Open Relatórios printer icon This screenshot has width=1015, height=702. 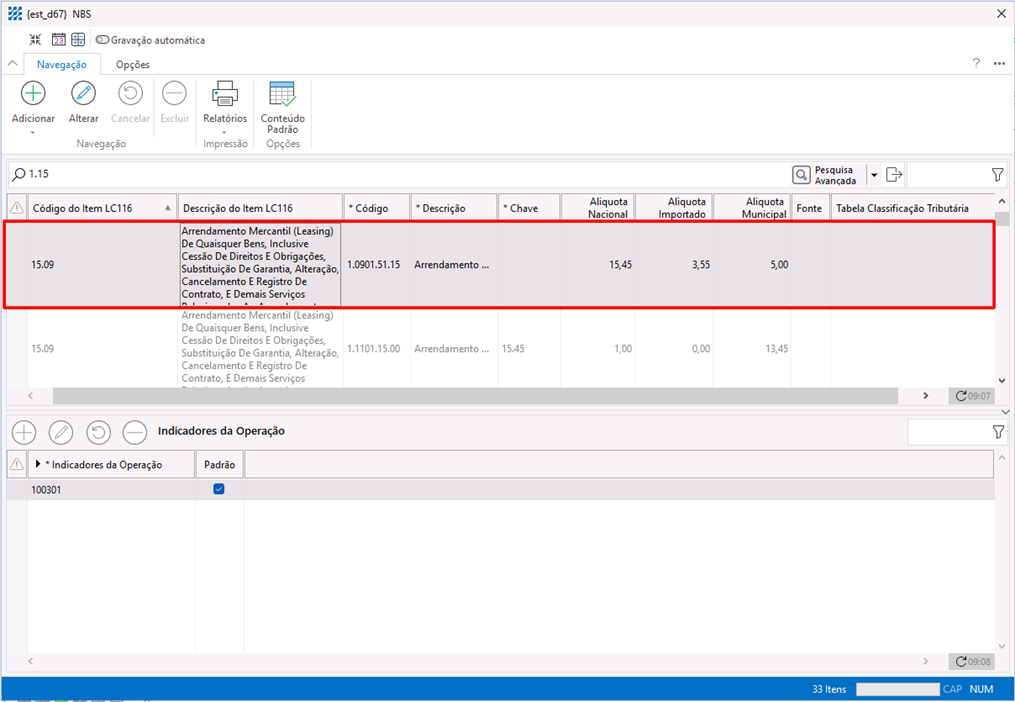[x=224, y=94]
